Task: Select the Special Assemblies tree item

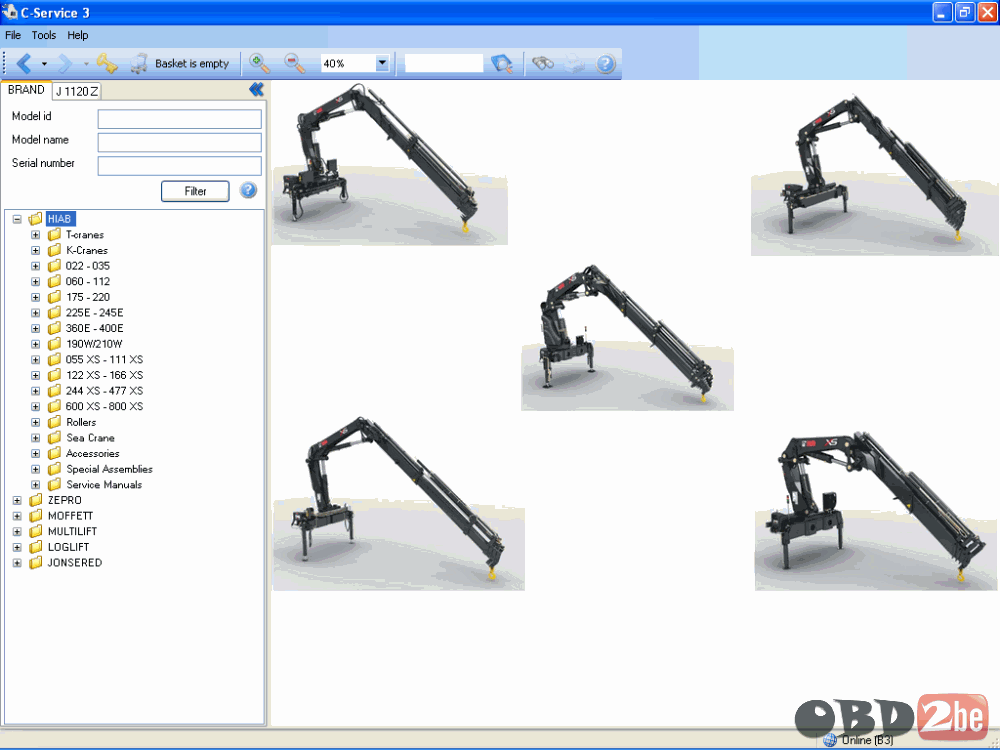Action: [x=109, y=469]
